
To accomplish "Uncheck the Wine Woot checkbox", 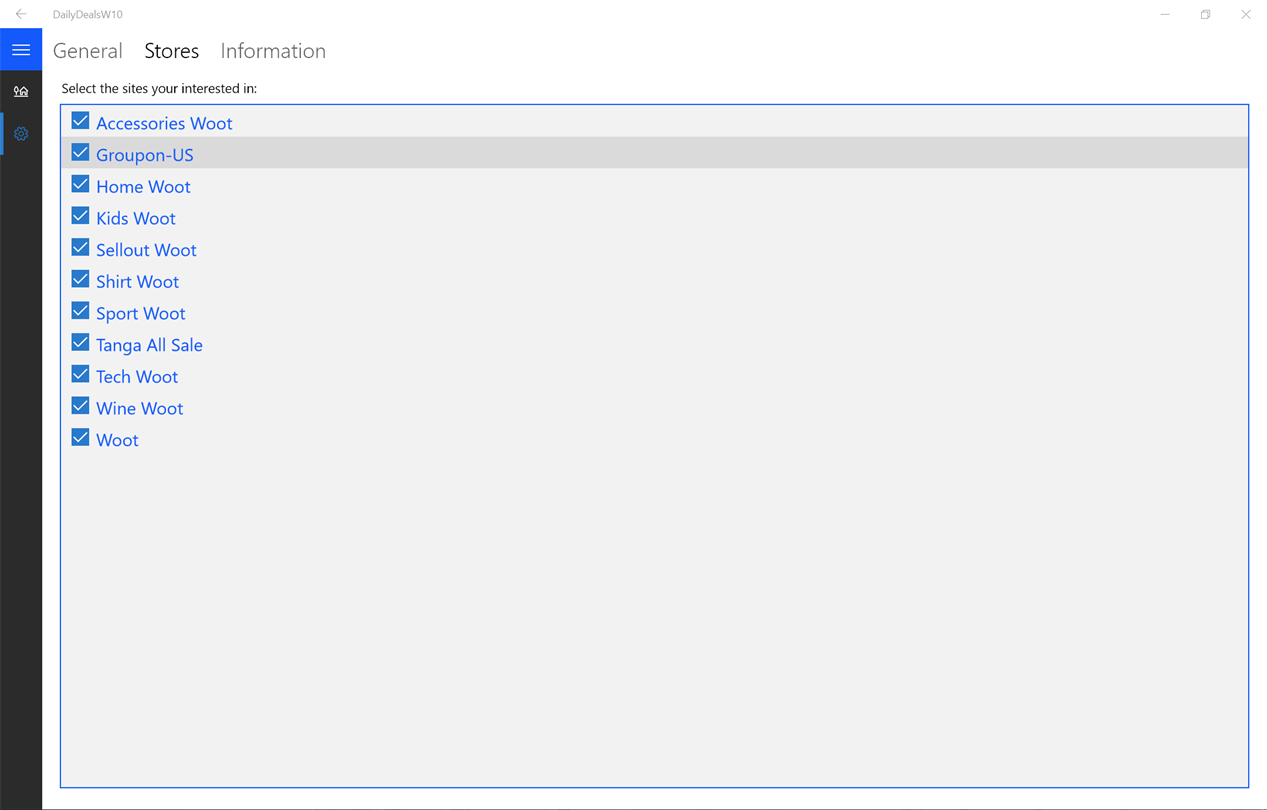I will click(x=80, y=406).
